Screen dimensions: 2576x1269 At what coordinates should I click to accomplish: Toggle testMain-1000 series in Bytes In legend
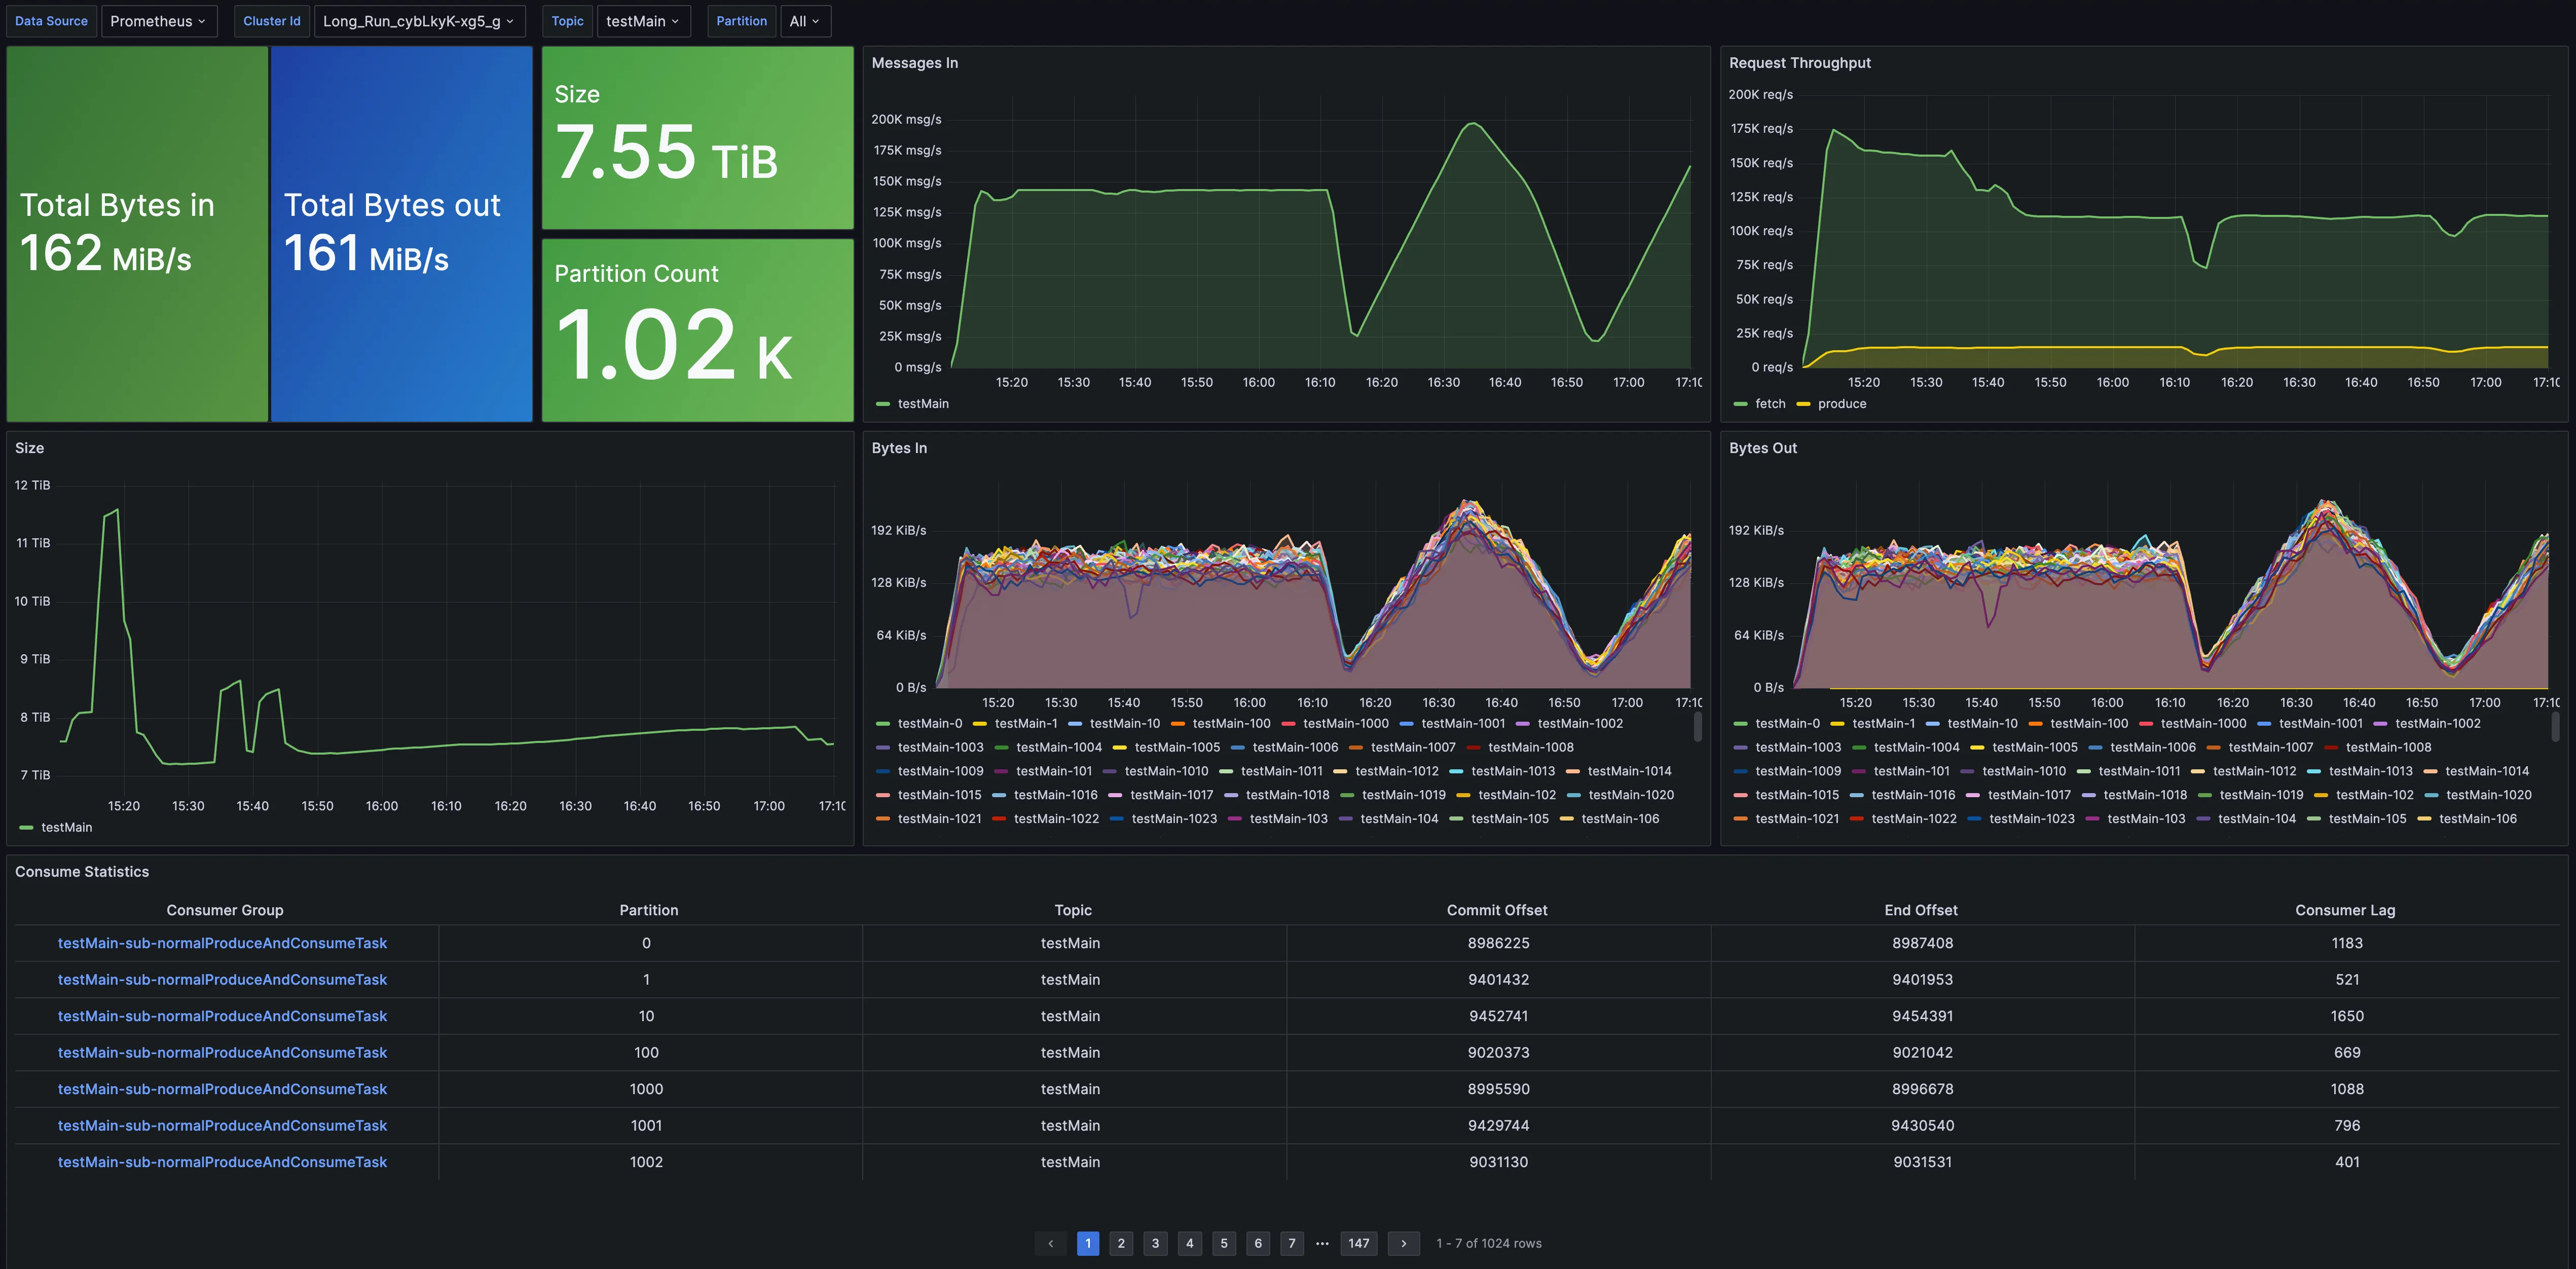(1345, 724)
